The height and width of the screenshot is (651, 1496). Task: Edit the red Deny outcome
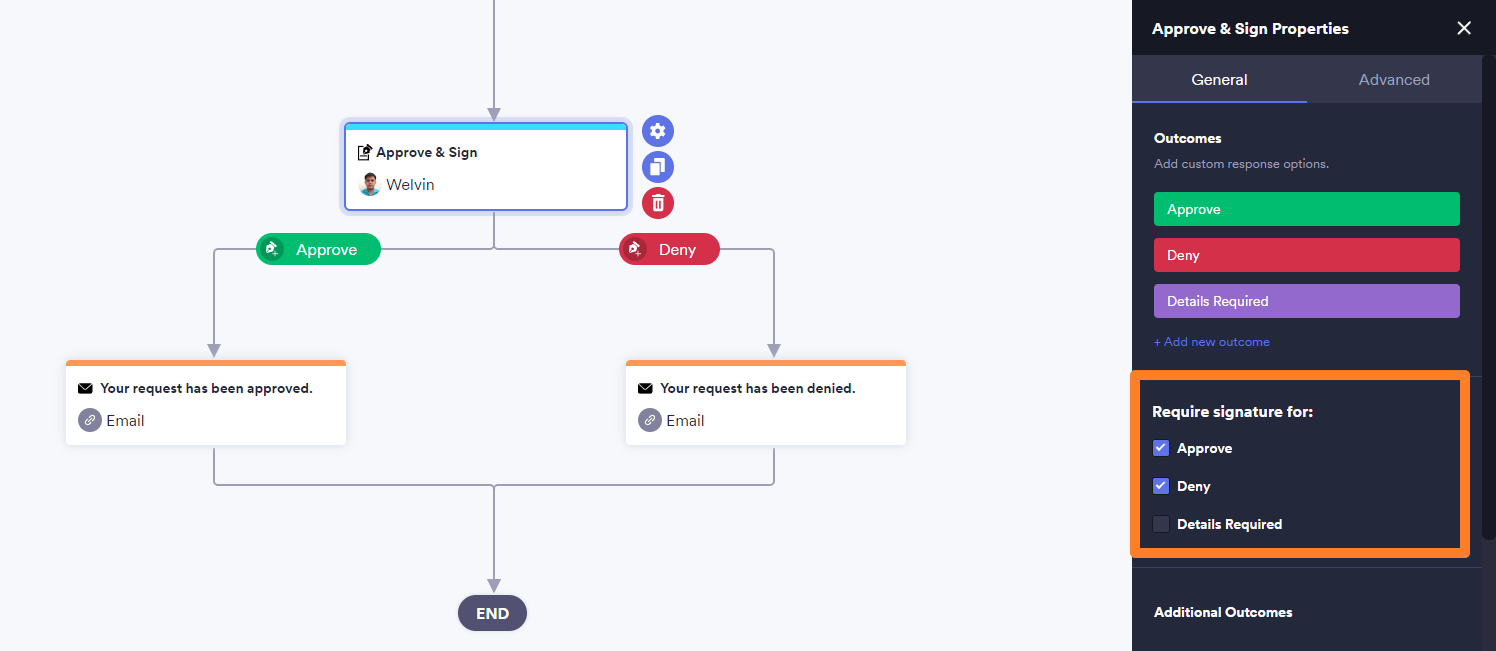[x=1306, y=255]
